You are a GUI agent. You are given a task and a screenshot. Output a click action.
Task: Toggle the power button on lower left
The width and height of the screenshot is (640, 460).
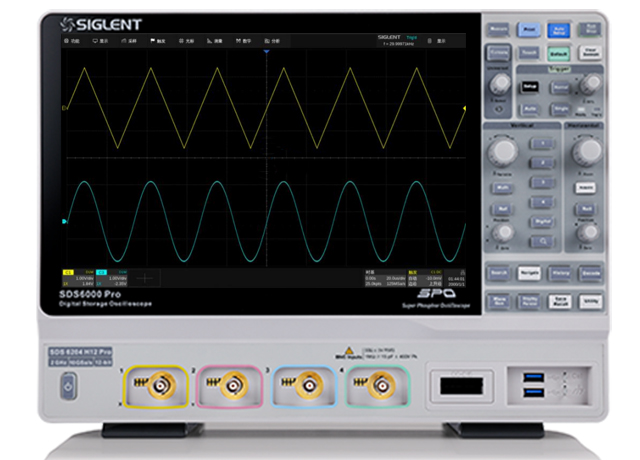click(68, 386)
